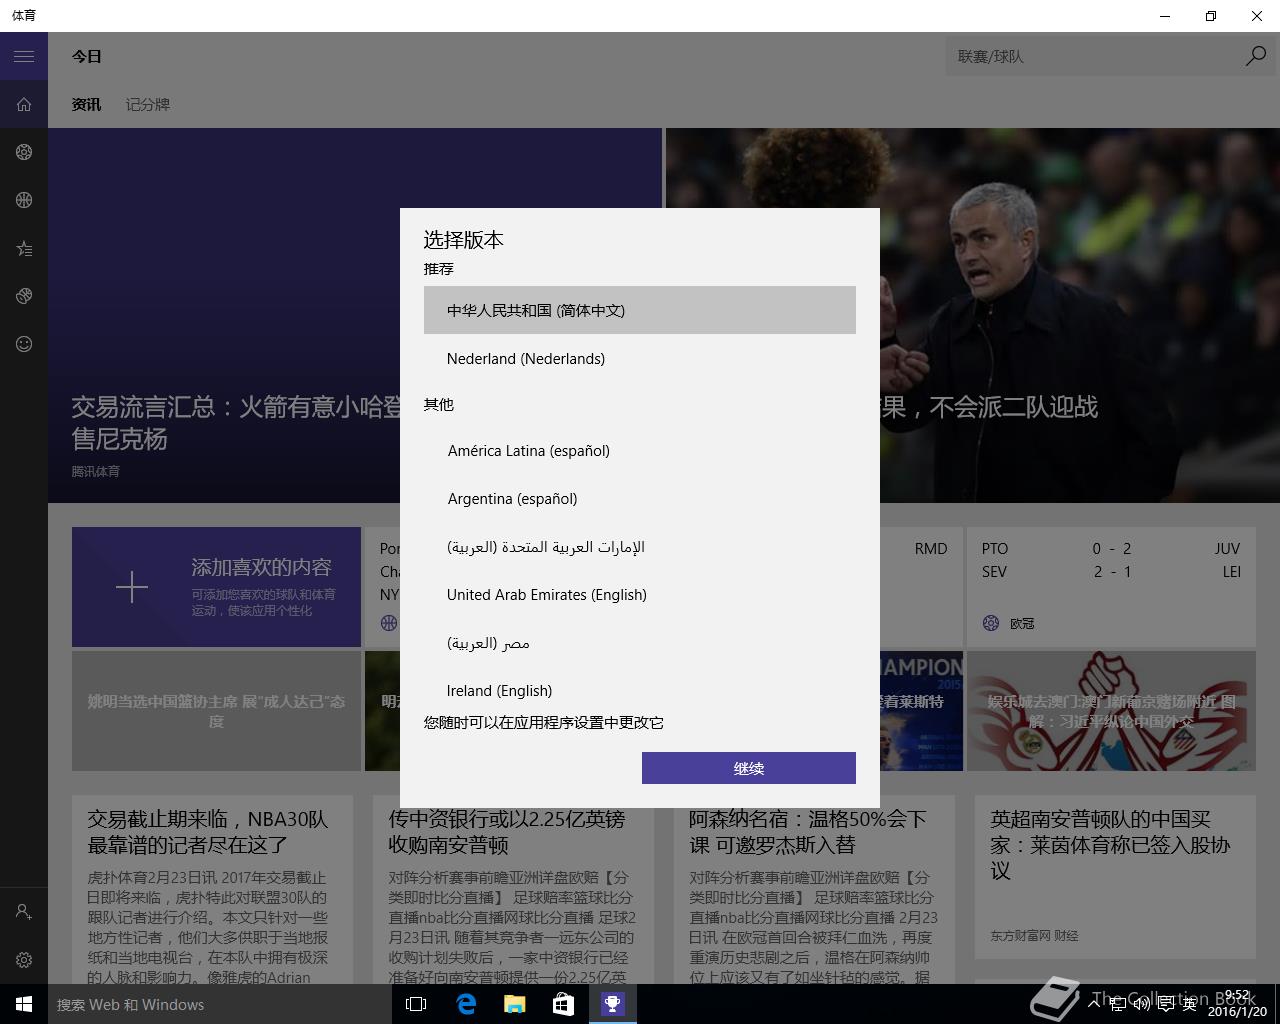Choose América Latina (español) edition
The height and width of the screenshot is (1024, 1280).
pos(640,450)
